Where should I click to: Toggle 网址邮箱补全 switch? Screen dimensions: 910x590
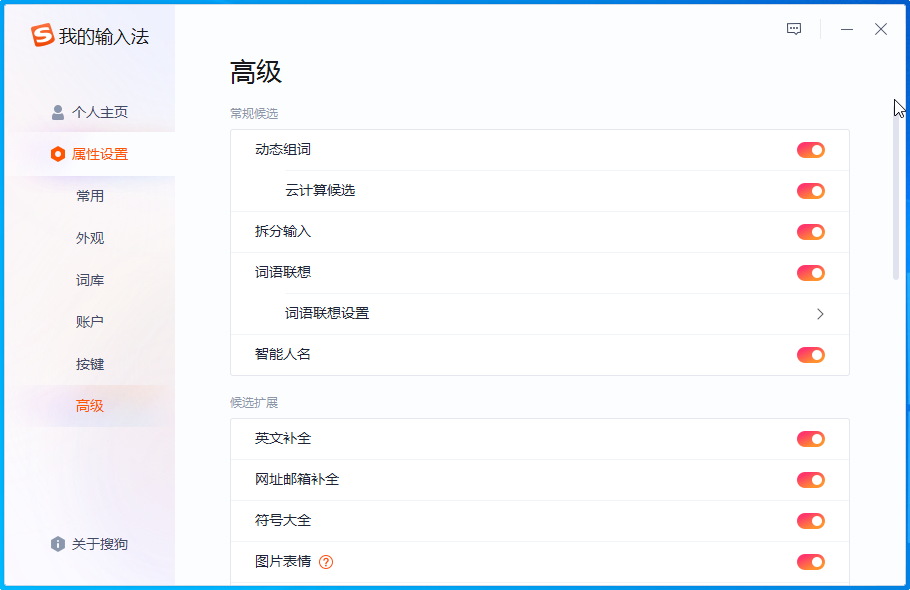[x=811, y=480]
